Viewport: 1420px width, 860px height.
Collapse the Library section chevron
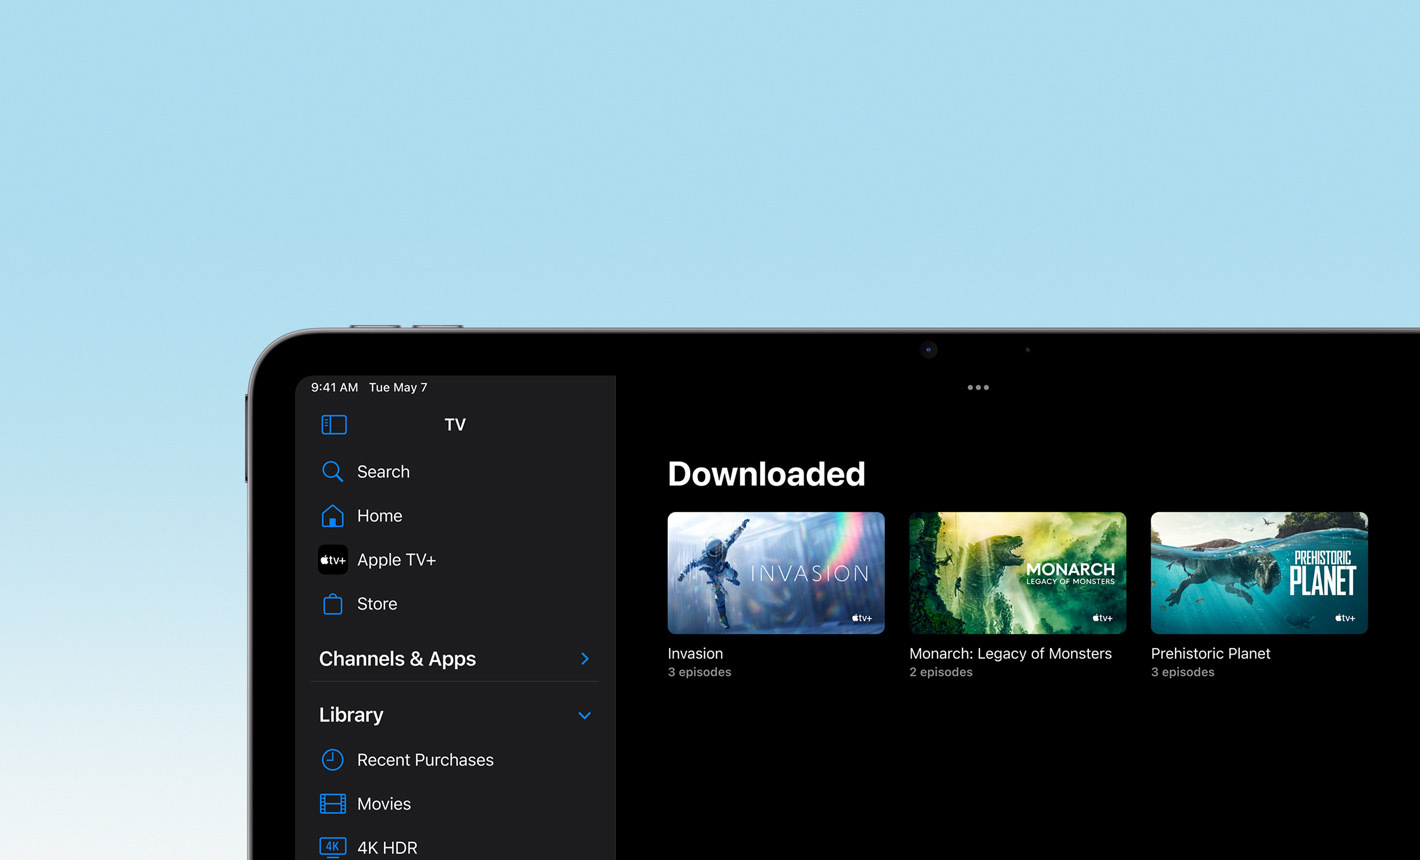585,716
